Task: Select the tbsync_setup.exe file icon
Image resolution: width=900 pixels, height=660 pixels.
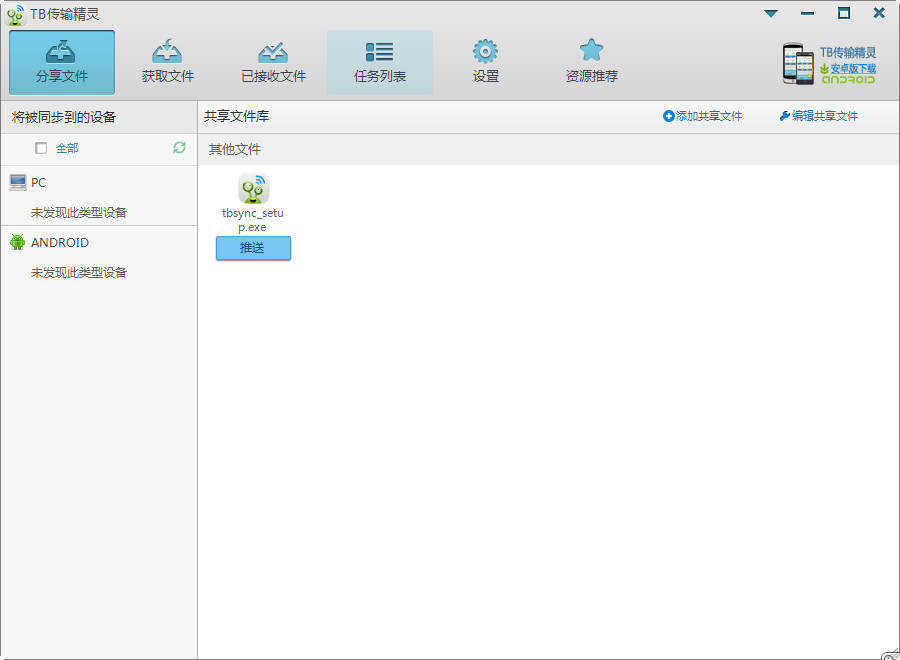Action: click(253, 189)
